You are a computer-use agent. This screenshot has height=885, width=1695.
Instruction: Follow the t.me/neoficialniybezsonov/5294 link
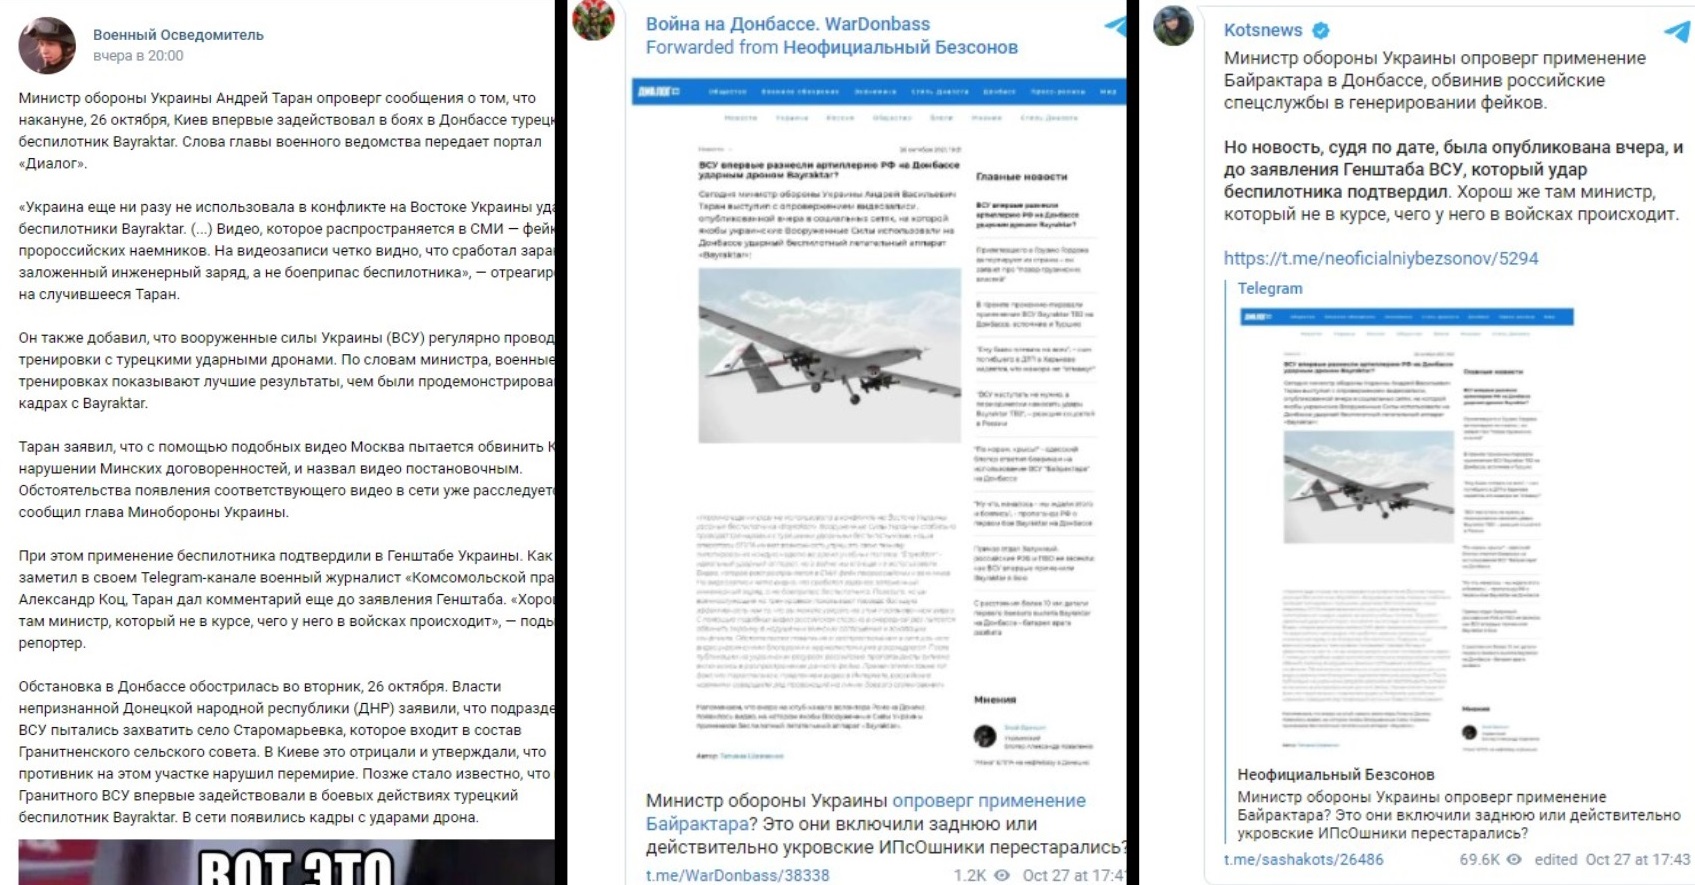[x=1381, y=258]
